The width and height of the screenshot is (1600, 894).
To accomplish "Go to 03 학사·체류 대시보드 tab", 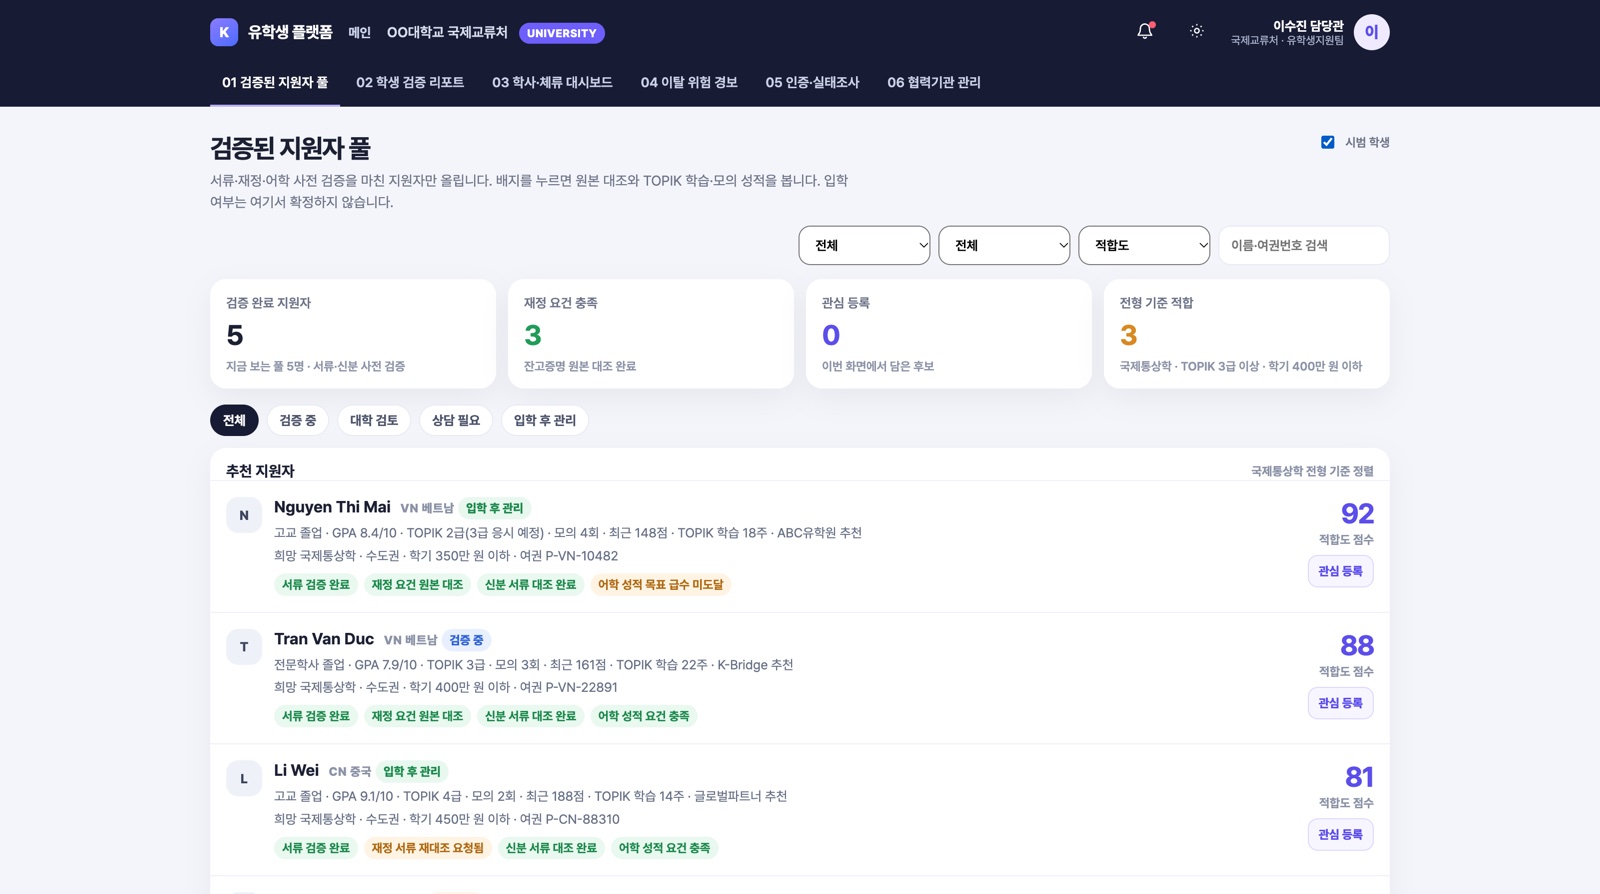I will tap(552, 82).
